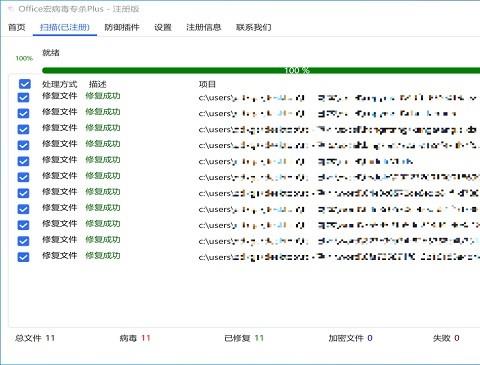Open the 联系我们 tab
The image size is (480, 365).
click(x=253, y=27)
